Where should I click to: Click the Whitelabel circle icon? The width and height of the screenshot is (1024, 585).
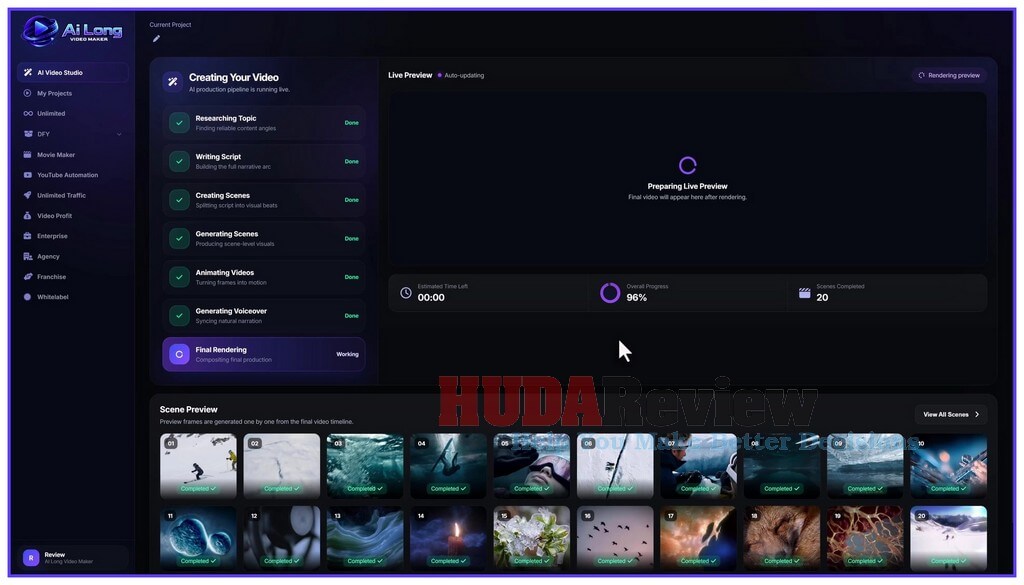click(27, 297)
